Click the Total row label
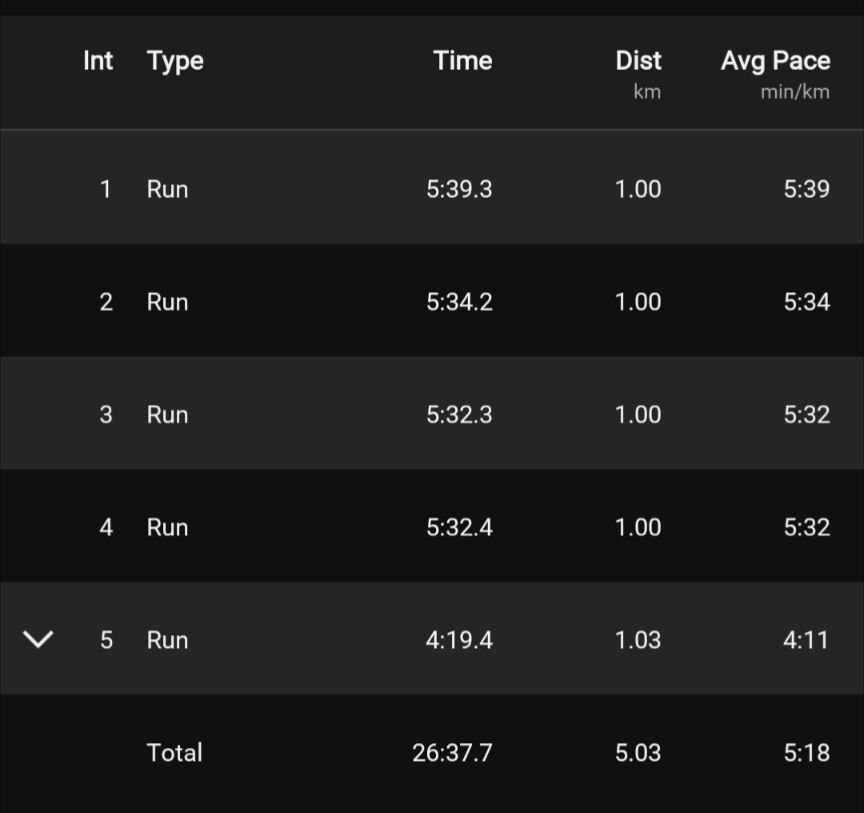This screenshot has height=813, width=864. coord(174,753)
